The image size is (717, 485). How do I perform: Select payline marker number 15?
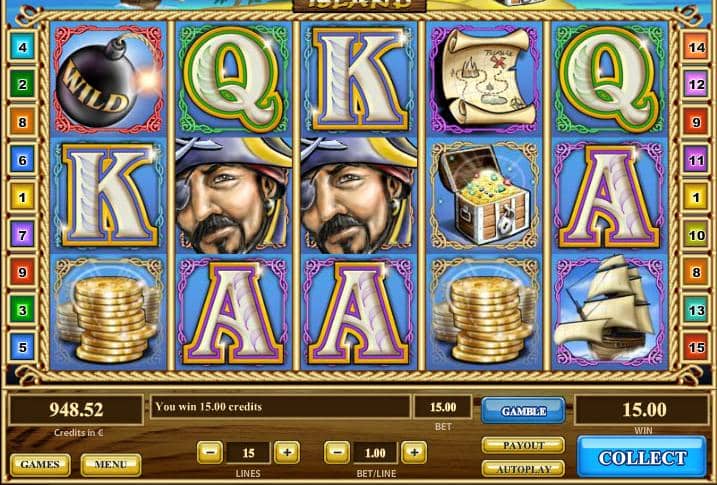696,347
